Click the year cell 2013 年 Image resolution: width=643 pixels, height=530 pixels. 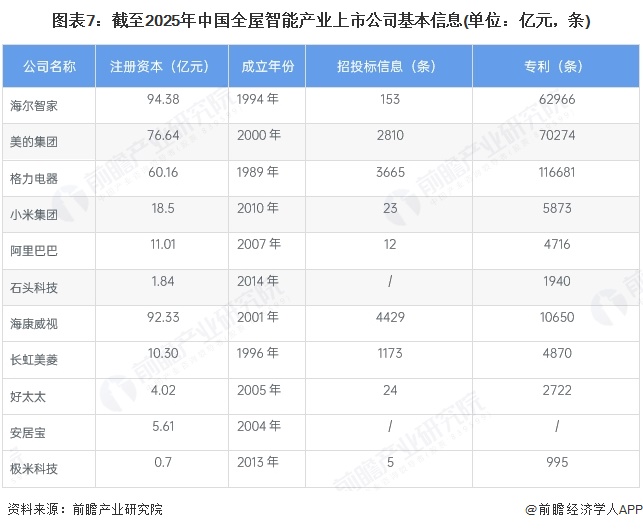(x=258, y=462)
